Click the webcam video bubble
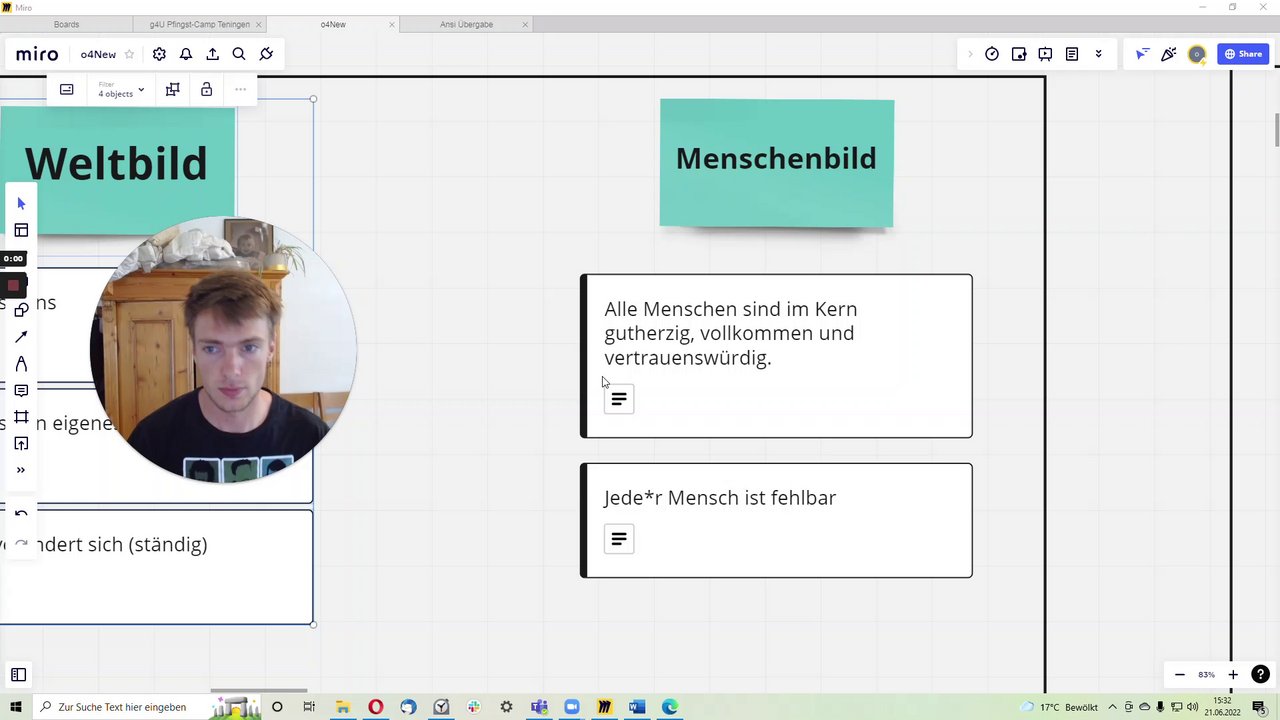 [223, 349]
